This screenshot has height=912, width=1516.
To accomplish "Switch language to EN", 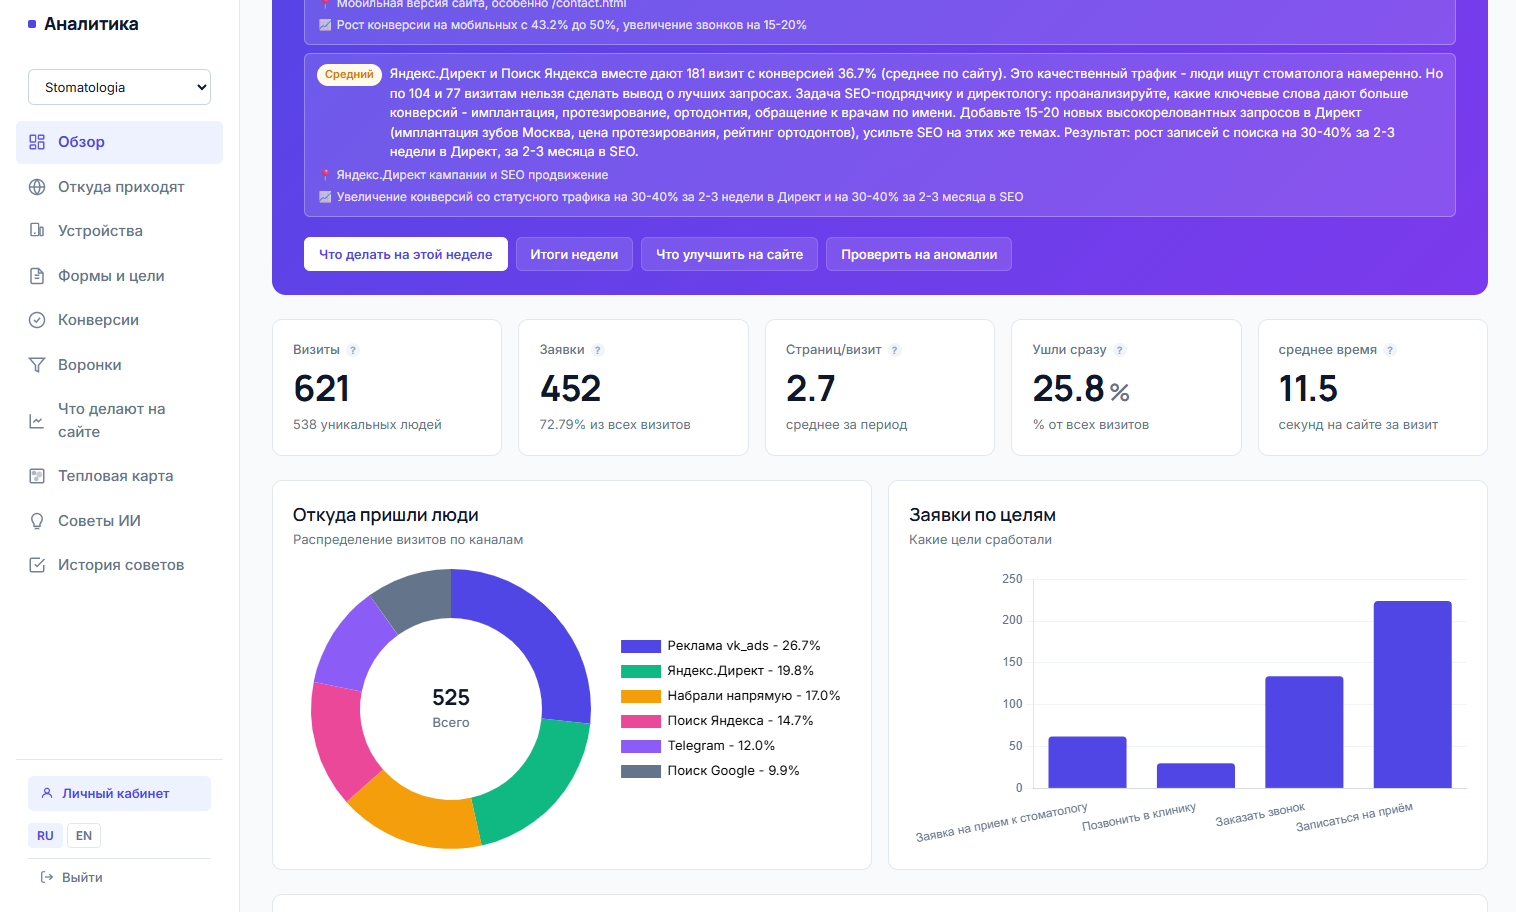I will [x=84, y=836].
